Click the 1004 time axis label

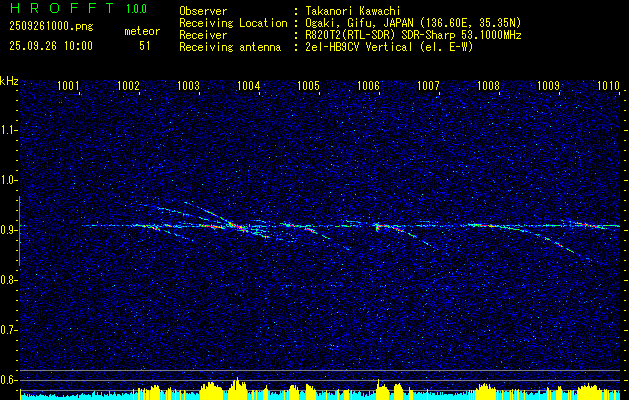point(248,85)
